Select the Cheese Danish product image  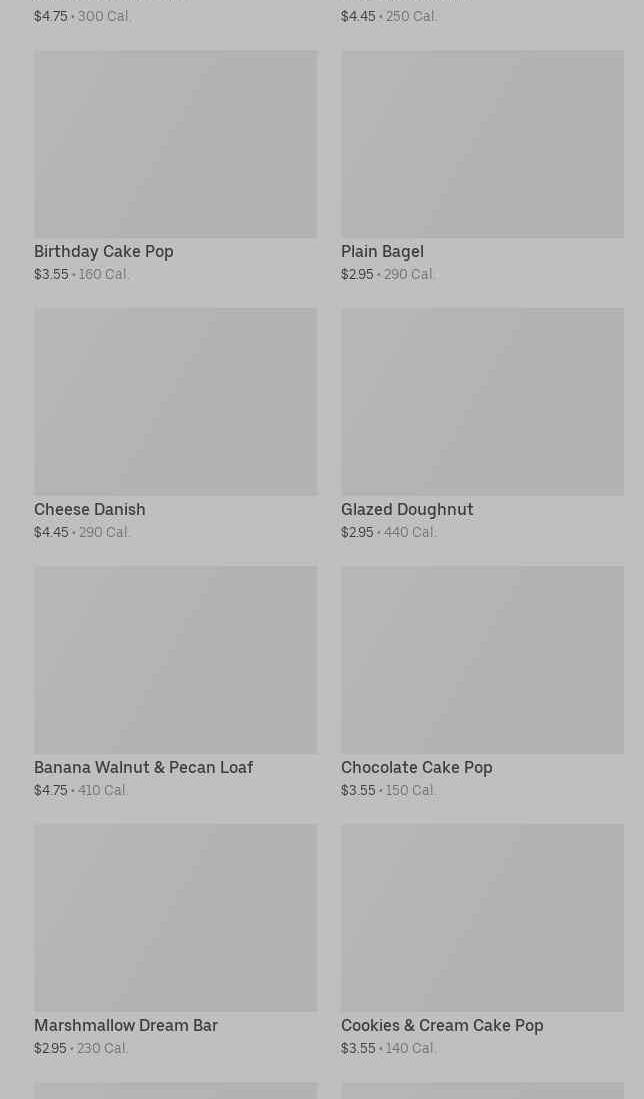(x=175, y=401)
